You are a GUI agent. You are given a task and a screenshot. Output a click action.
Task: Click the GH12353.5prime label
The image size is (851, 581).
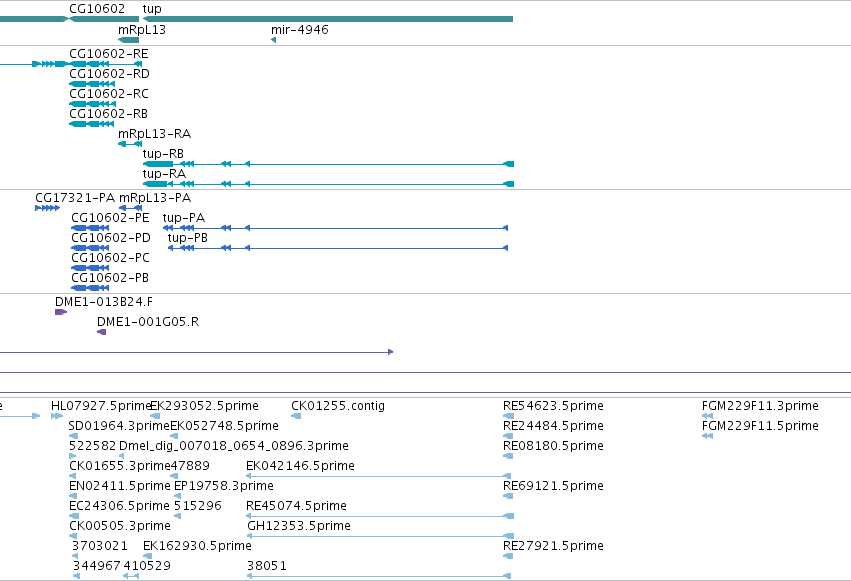coord(299,526)
